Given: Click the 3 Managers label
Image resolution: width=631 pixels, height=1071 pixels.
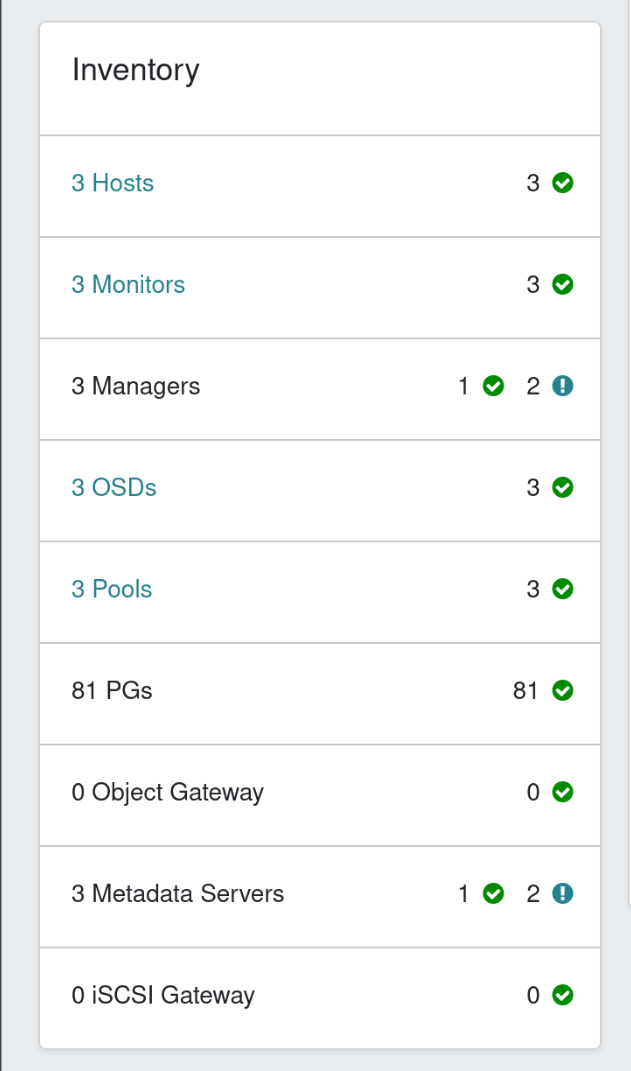Looking at the screenshot, I should pyautogui.click(x=136, y=387).
